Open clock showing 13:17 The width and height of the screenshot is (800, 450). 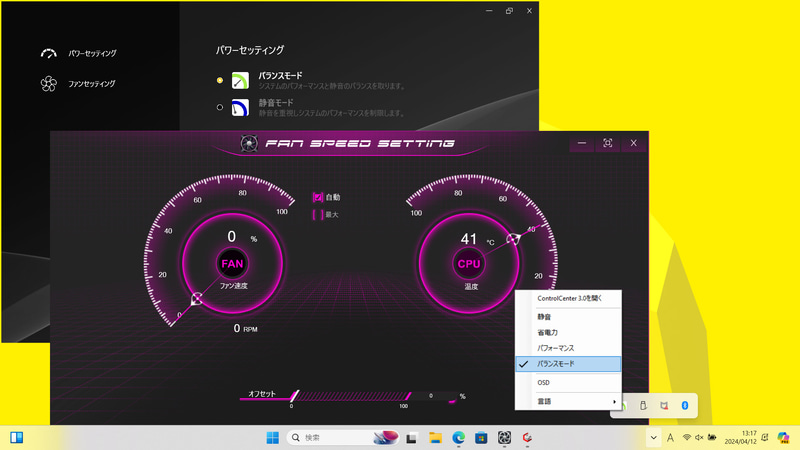(741, 437)
